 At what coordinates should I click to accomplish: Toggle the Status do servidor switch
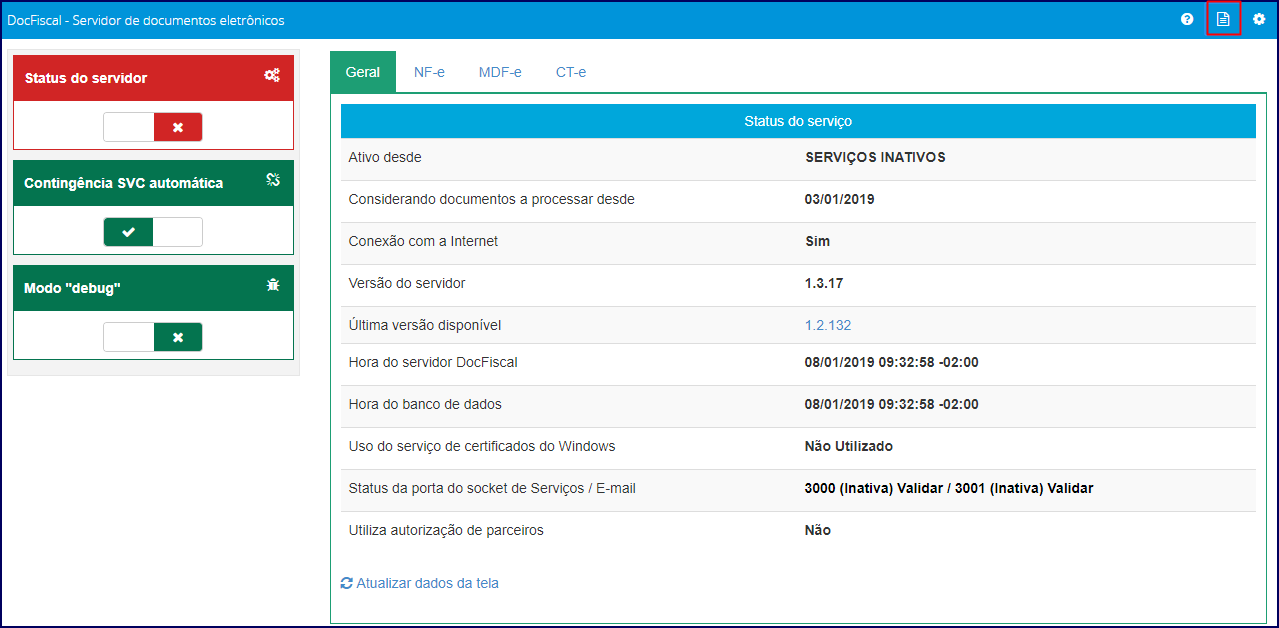coord(153,127)
